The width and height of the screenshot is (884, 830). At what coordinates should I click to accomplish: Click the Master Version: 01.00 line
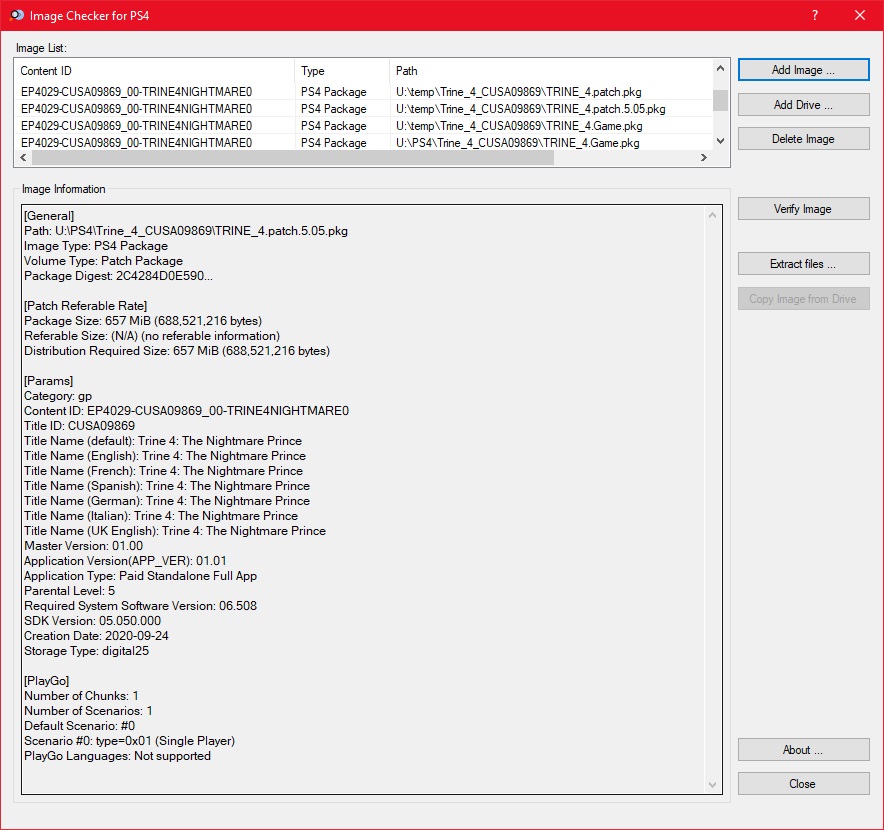83,546
